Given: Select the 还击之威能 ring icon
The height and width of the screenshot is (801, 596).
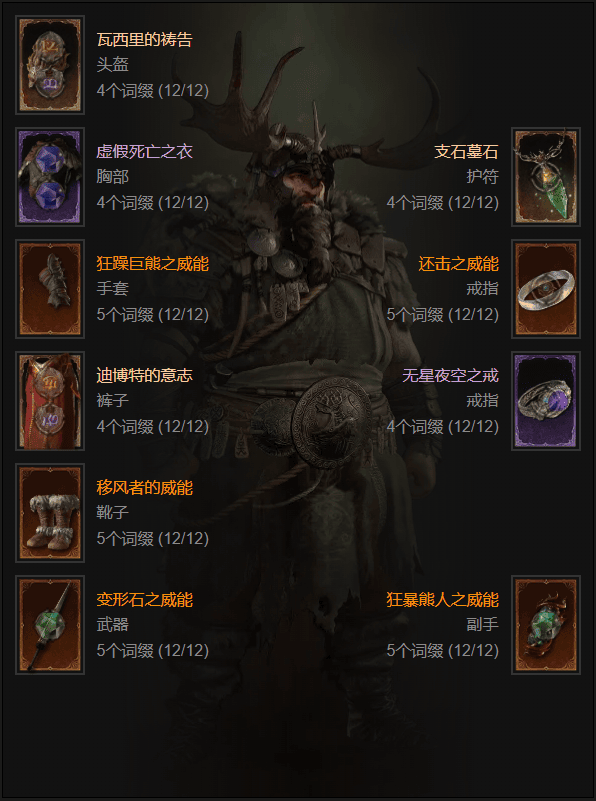Looking at the screenshot, I should 546,289.
